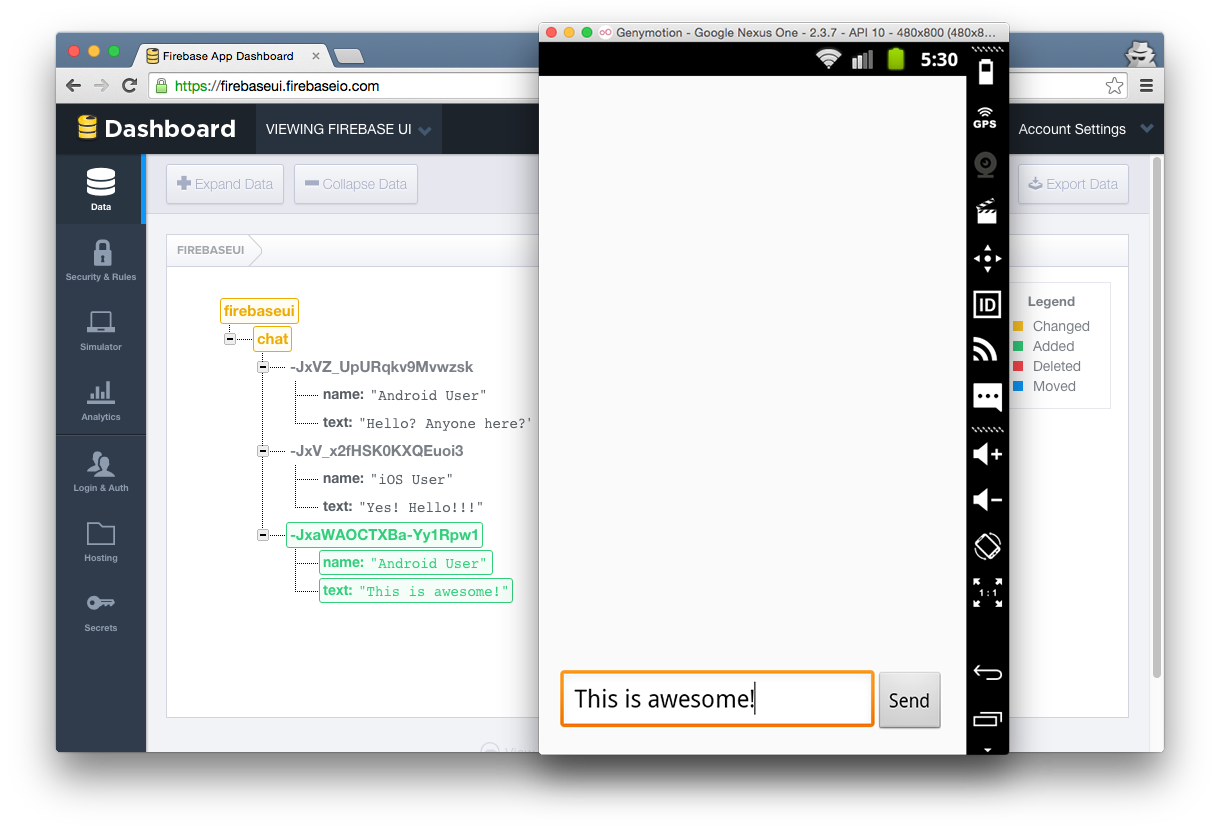This screenshot has width=1220, height=832.
Task: Click the emulator Wi-Fi status icon
Action: point(829,59)
